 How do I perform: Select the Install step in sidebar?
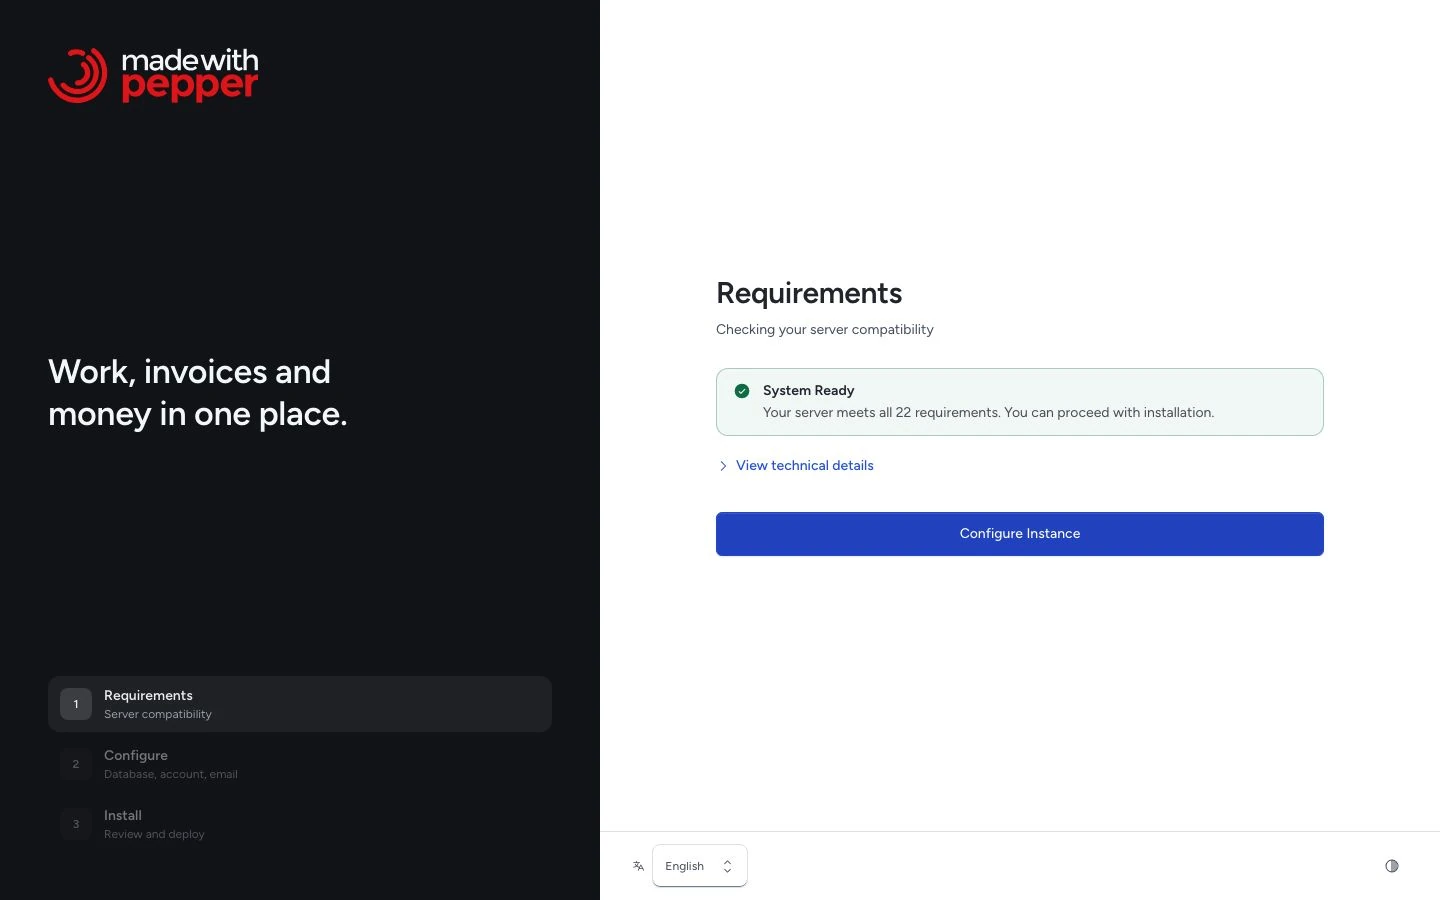click(x=300, y=824)
